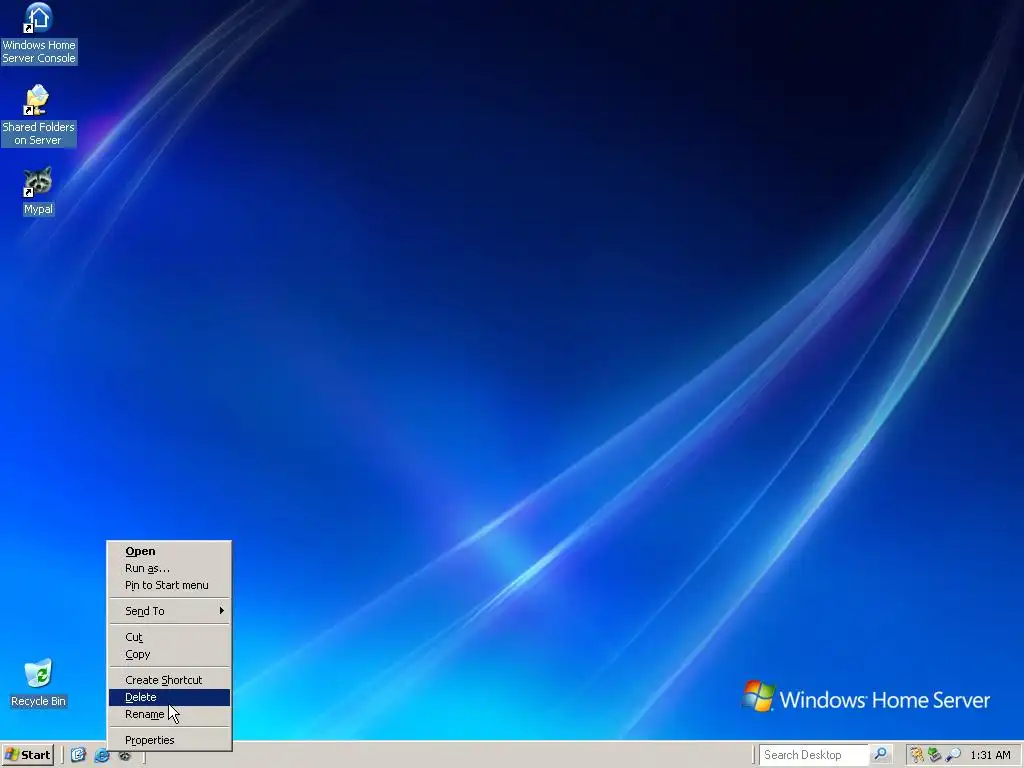Choose Cut in the context menu
Image resolution: width=1024 pixels, height=768 pixels.
click(169, 637)
